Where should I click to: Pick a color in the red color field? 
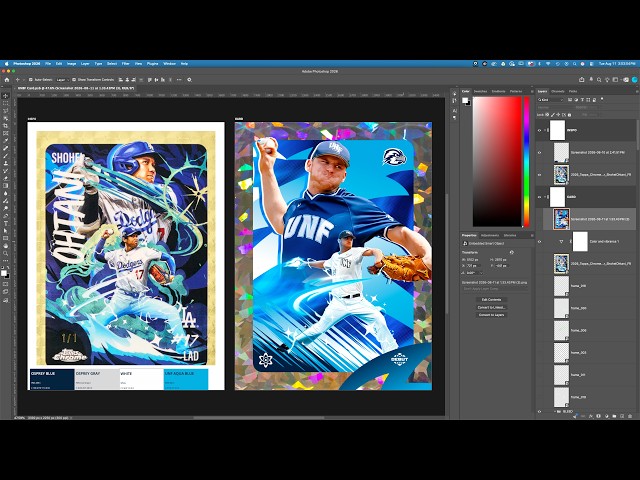pyautogui.click(x=497, y=162)
